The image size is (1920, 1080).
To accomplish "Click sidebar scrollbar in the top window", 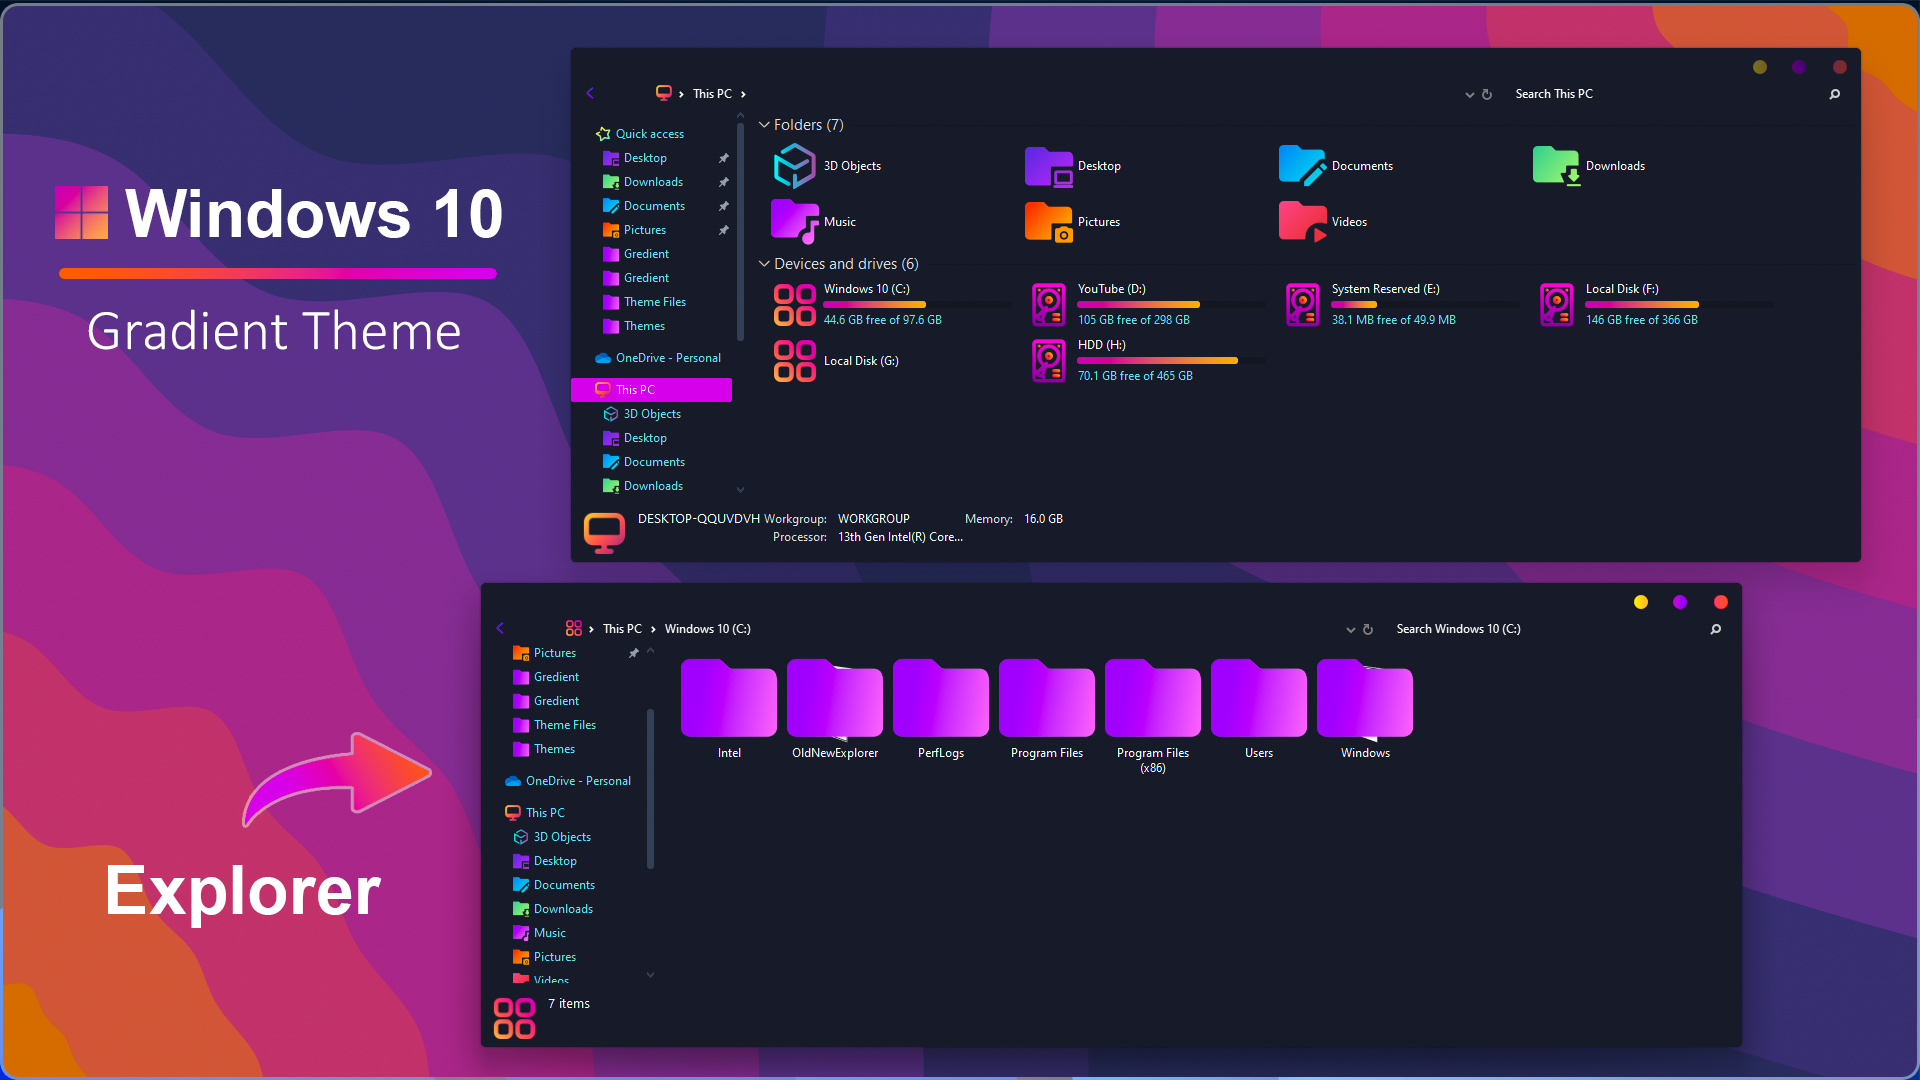I will 741,230.
